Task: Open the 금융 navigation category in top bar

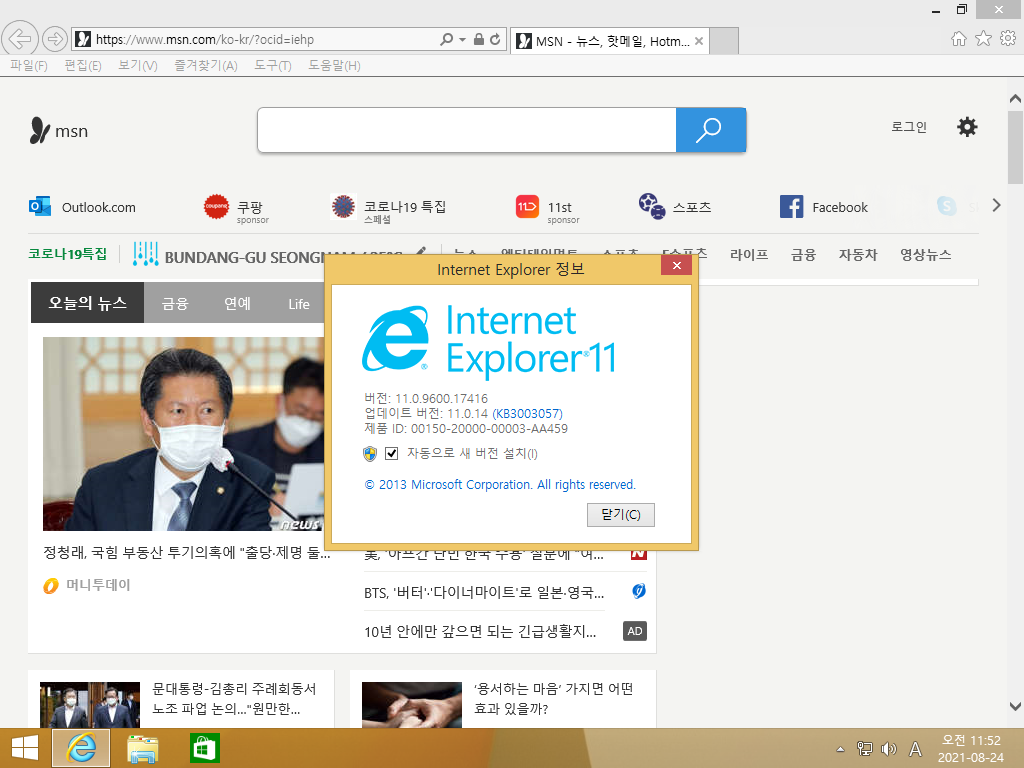Action: 803,254
